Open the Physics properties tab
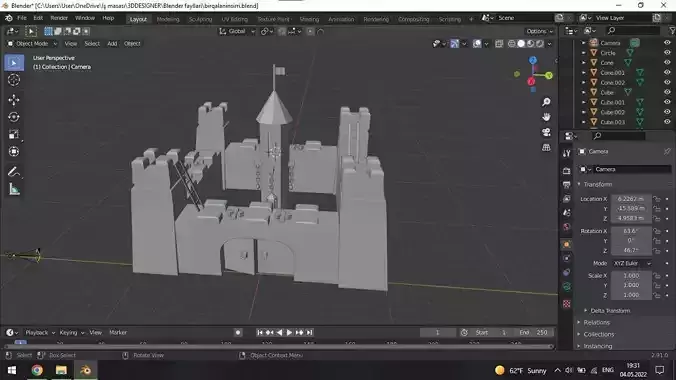This screenshot has width=676, height=380. 566,258
